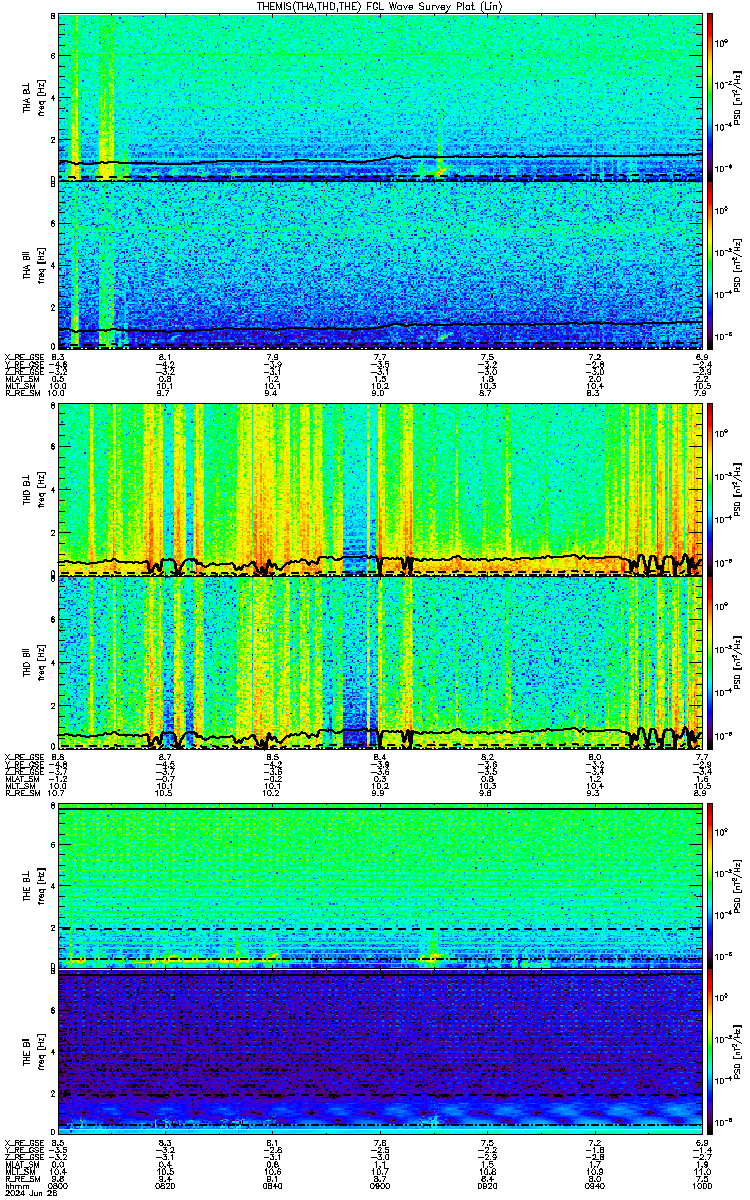Viewport: 750px width, 1200px height.
Task: Click the PSD color bar beside THD B-parallel
Action: pos(709,663)
